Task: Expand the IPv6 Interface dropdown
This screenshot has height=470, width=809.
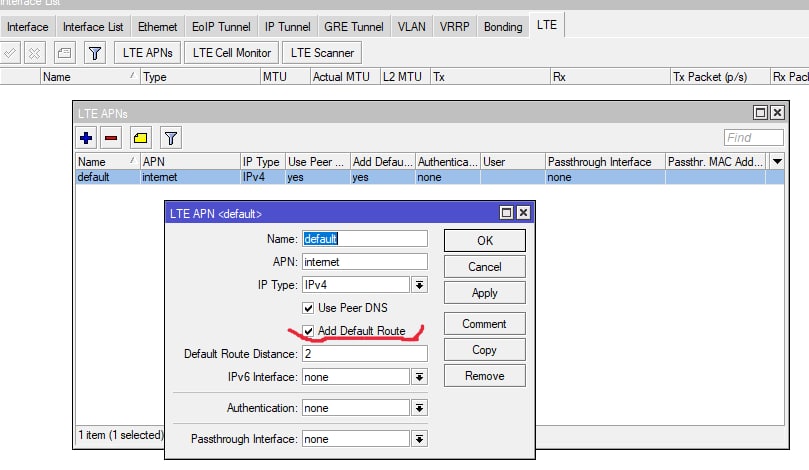Action: (x=419, y=377)
